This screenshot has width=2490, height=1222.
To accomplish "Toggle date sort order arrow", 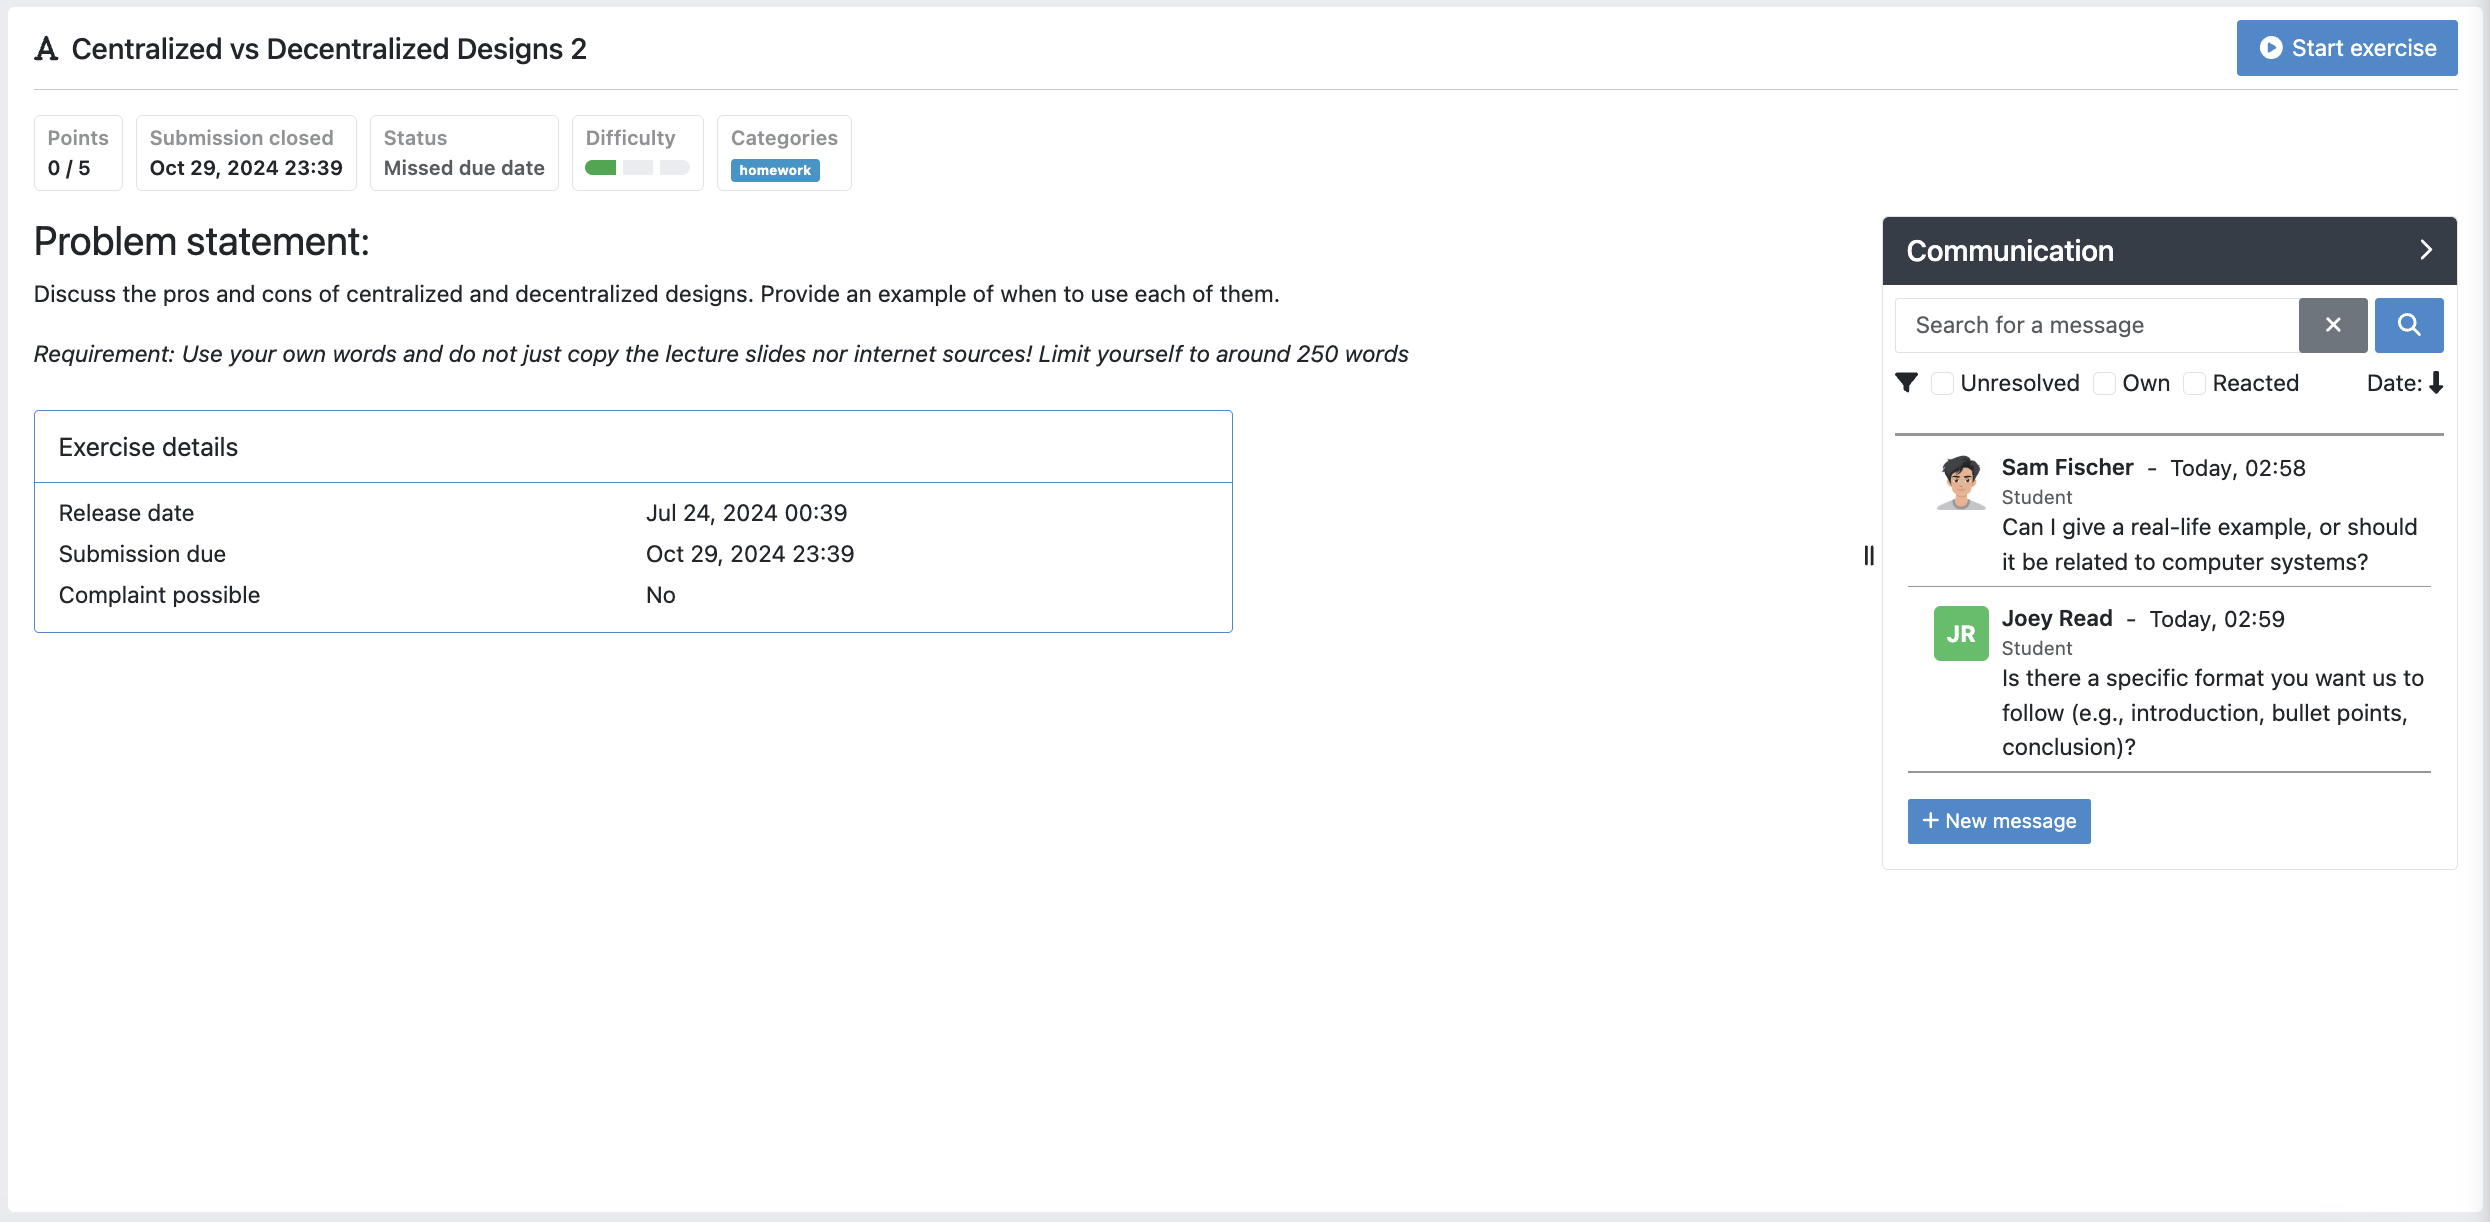I will [2436, 383].
